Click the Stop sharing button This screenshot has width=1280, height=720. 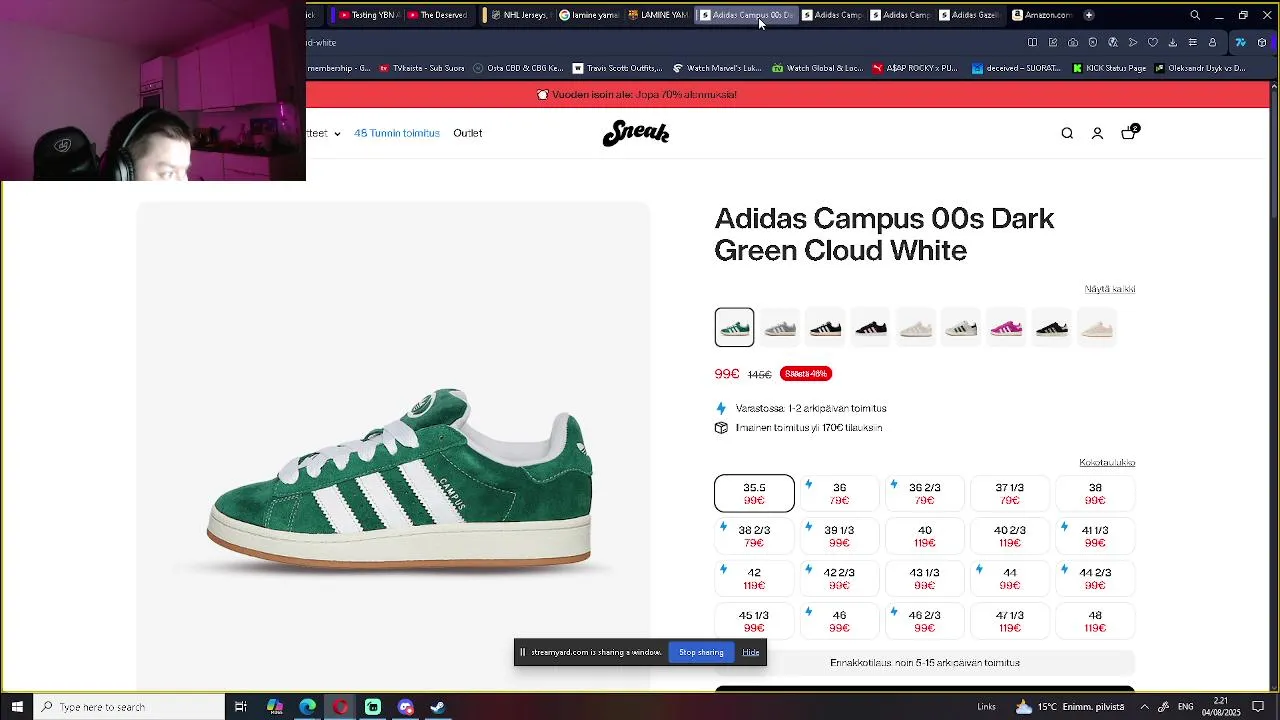[x=701, y=652]
